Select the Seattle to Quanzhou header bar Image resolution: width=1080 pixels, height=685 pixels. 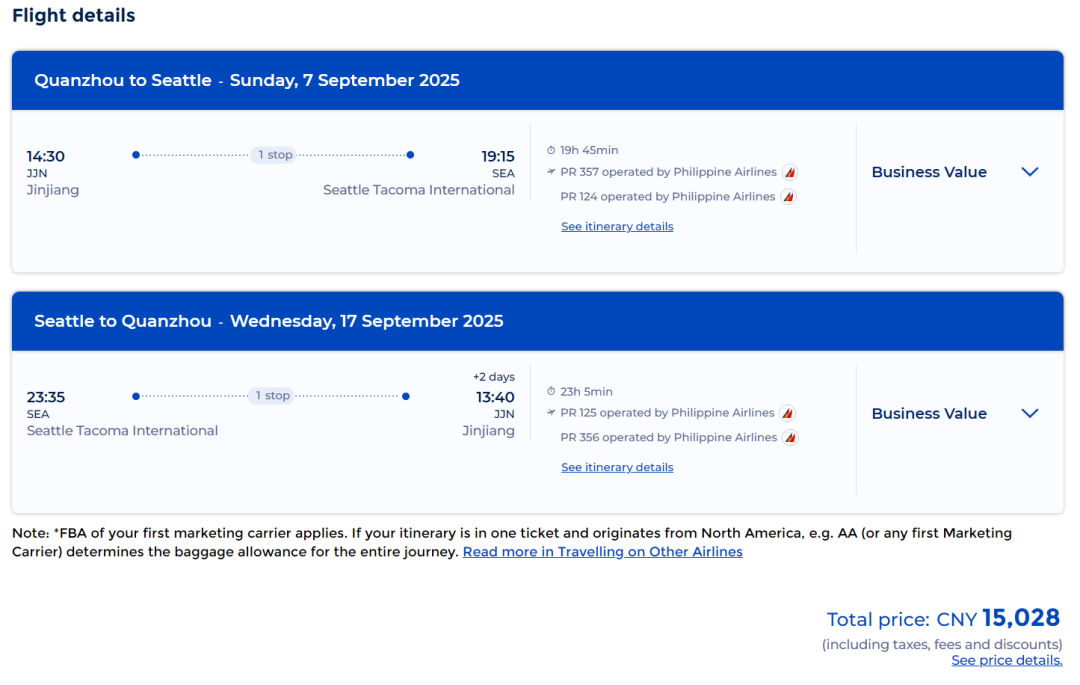[537, 322]
